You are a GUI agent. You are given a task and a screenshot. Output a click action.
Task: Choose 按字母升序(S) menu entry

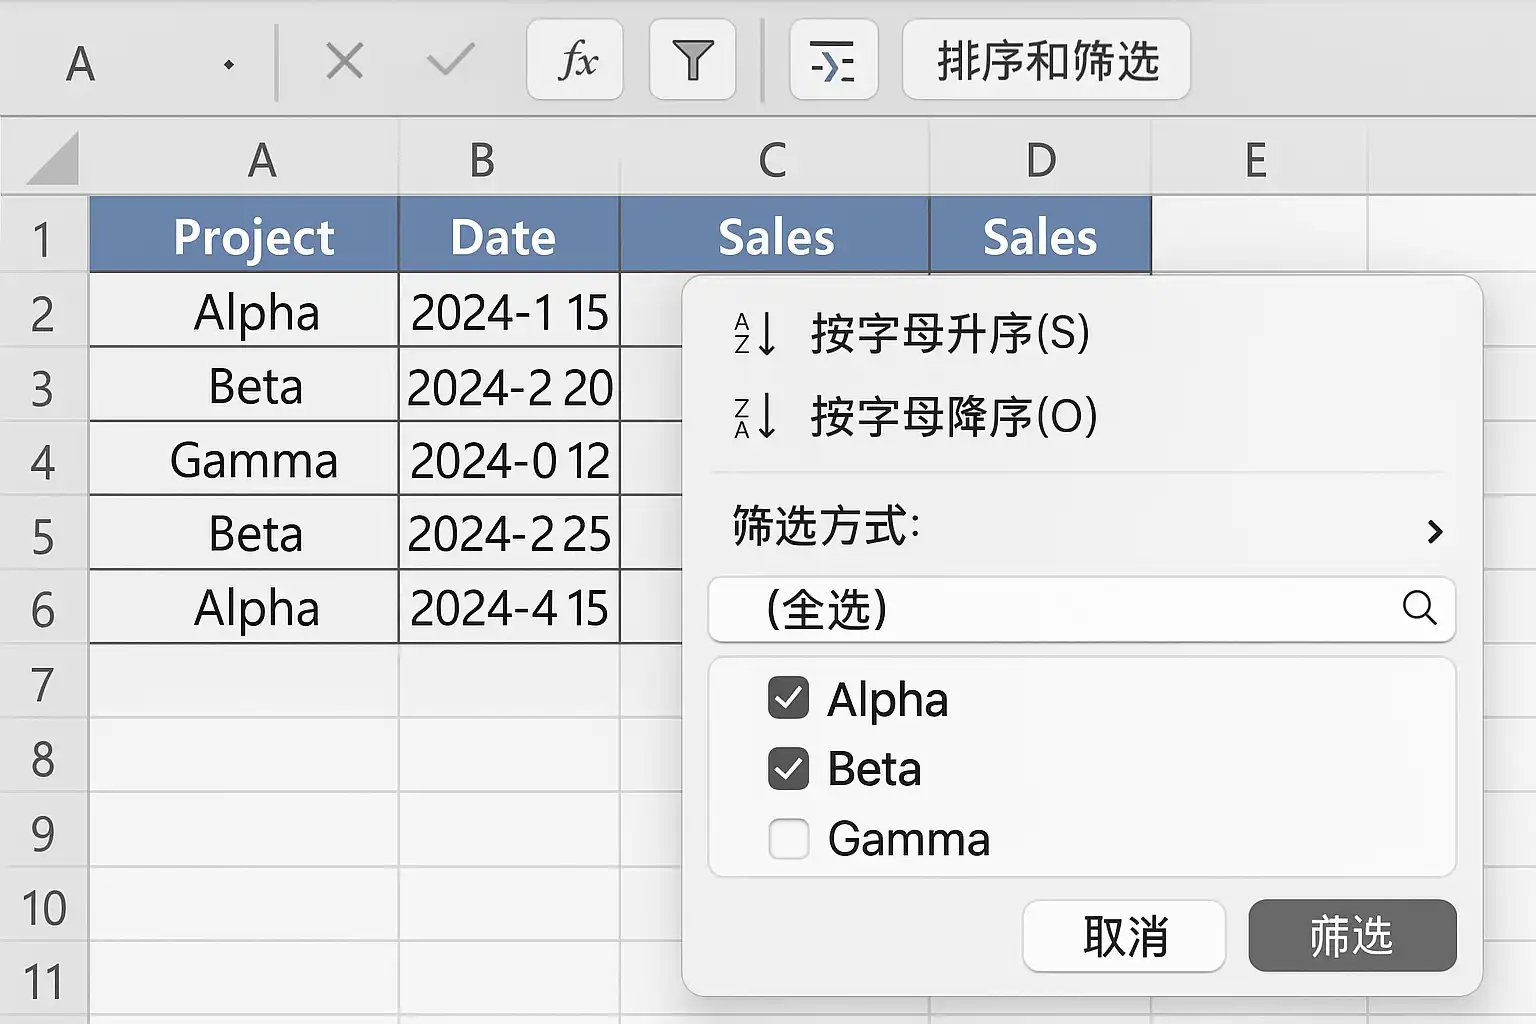[910, 334]
